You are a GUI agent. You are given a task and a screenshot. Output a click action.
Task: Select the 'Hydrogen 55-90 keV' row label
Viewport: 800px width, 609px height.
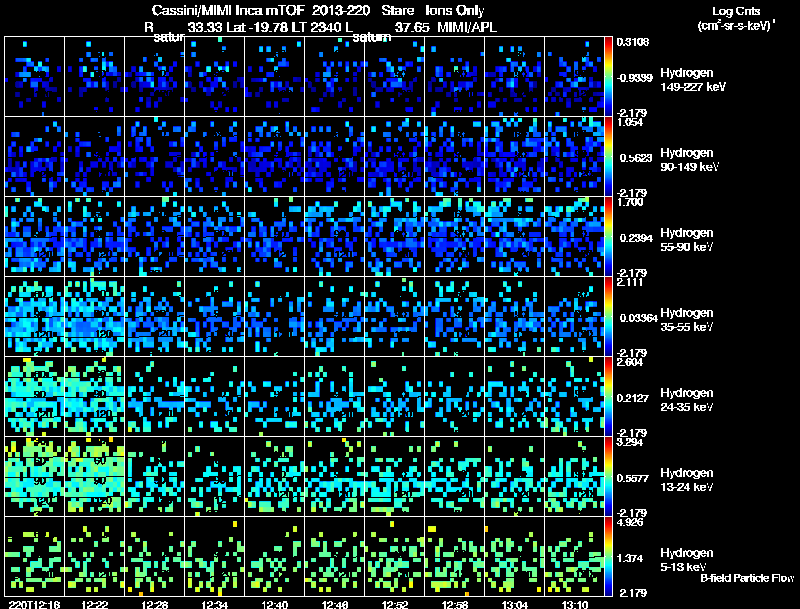point(687,240)
